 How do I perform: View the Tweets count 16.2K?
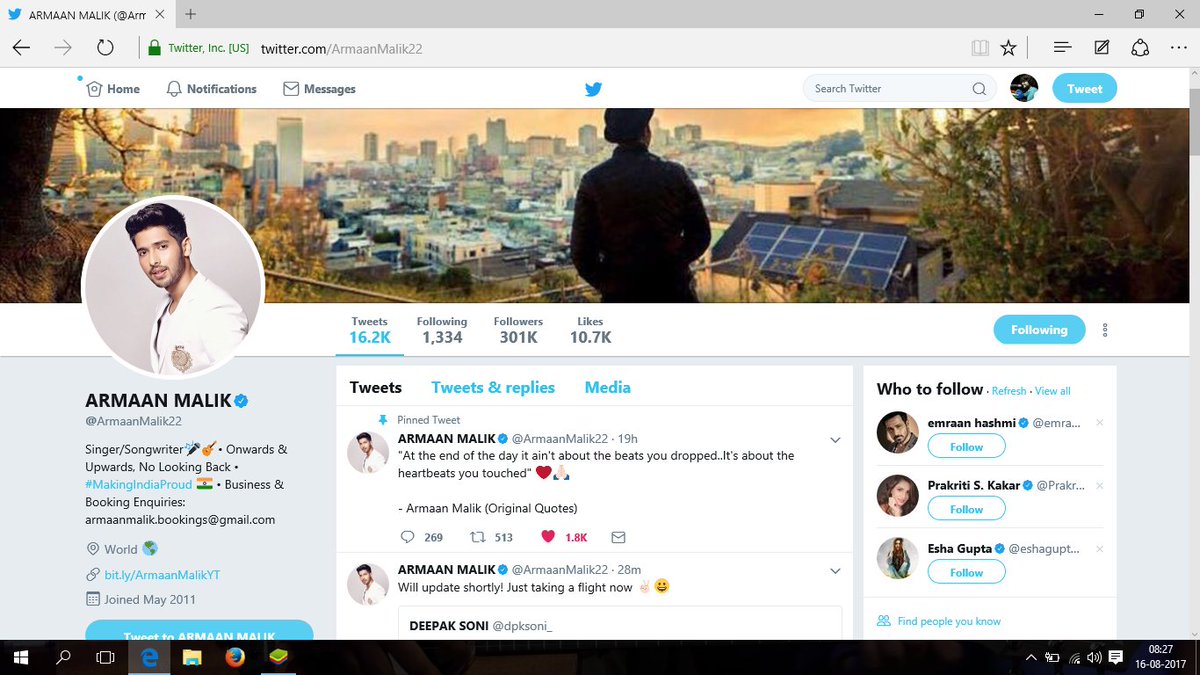(370, 330)
